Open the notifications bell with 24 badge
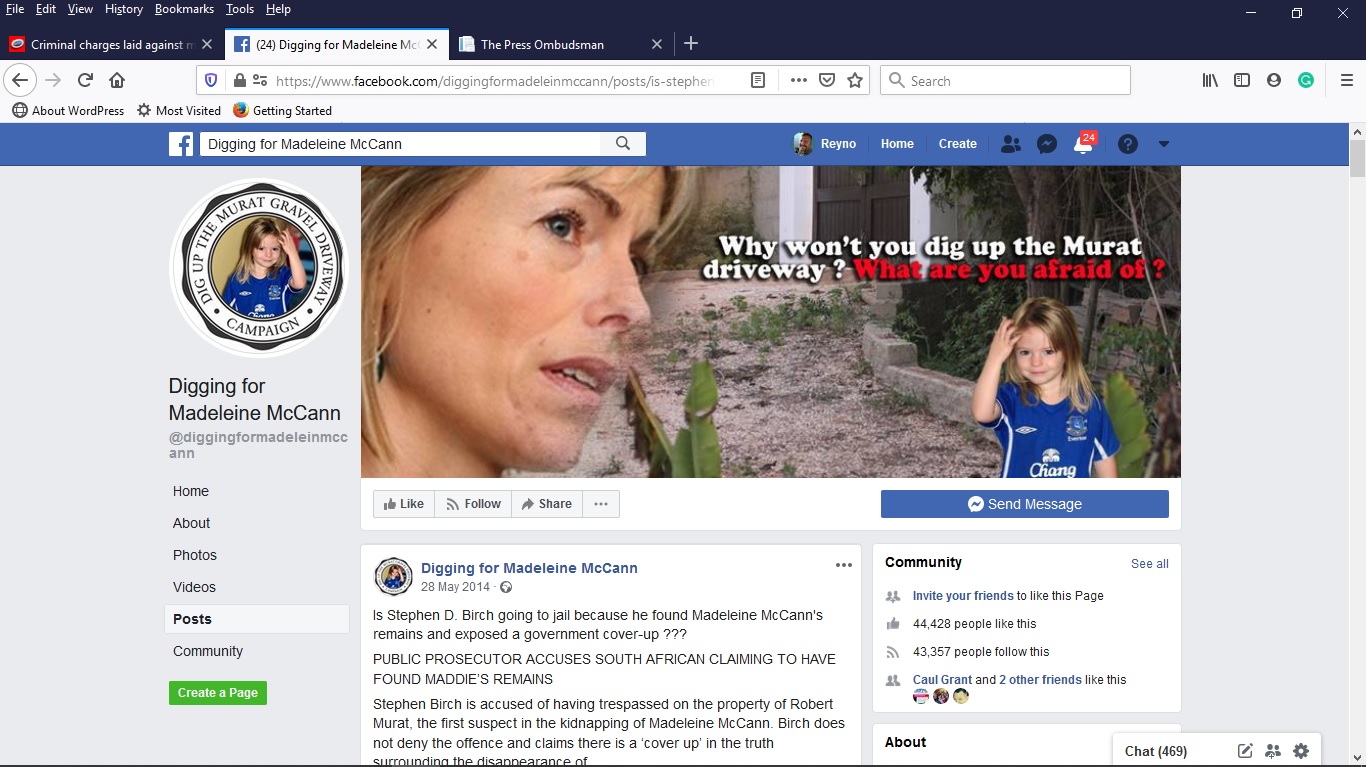 click(x=1083, y=144)
